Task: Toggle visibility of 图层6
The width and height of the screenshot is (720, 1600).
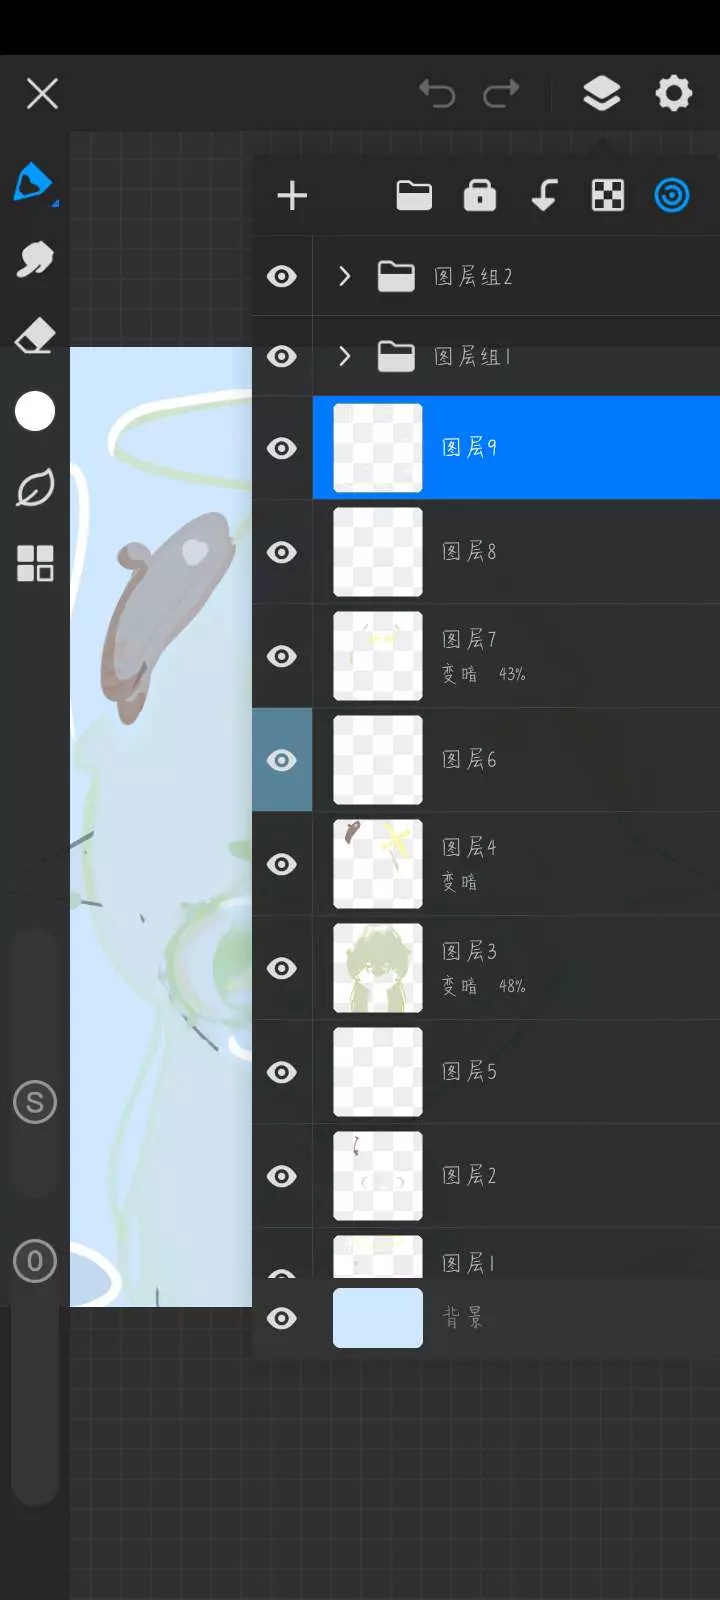Action: 282,760
